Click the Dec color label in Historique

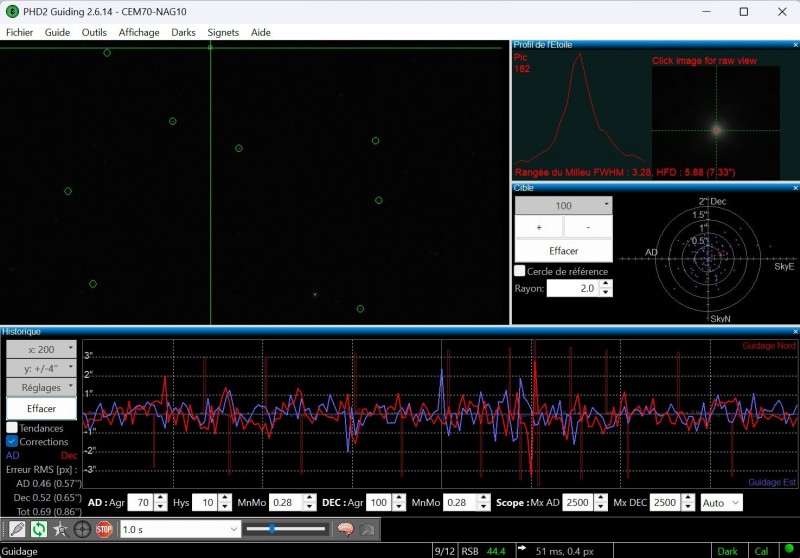(x=69, y=455)
